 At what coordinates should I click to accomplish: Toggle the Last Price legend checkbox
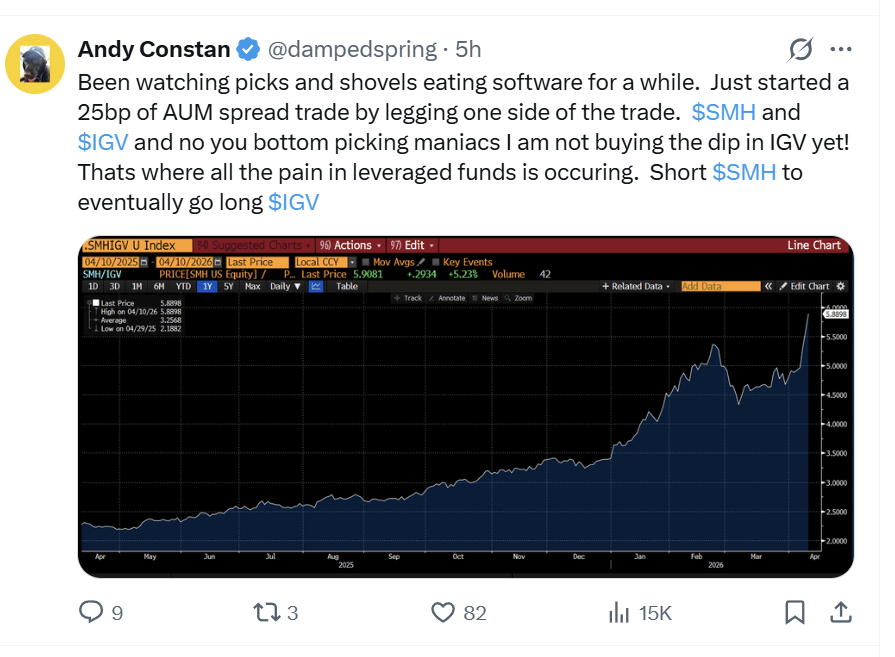tap(96, 303)
